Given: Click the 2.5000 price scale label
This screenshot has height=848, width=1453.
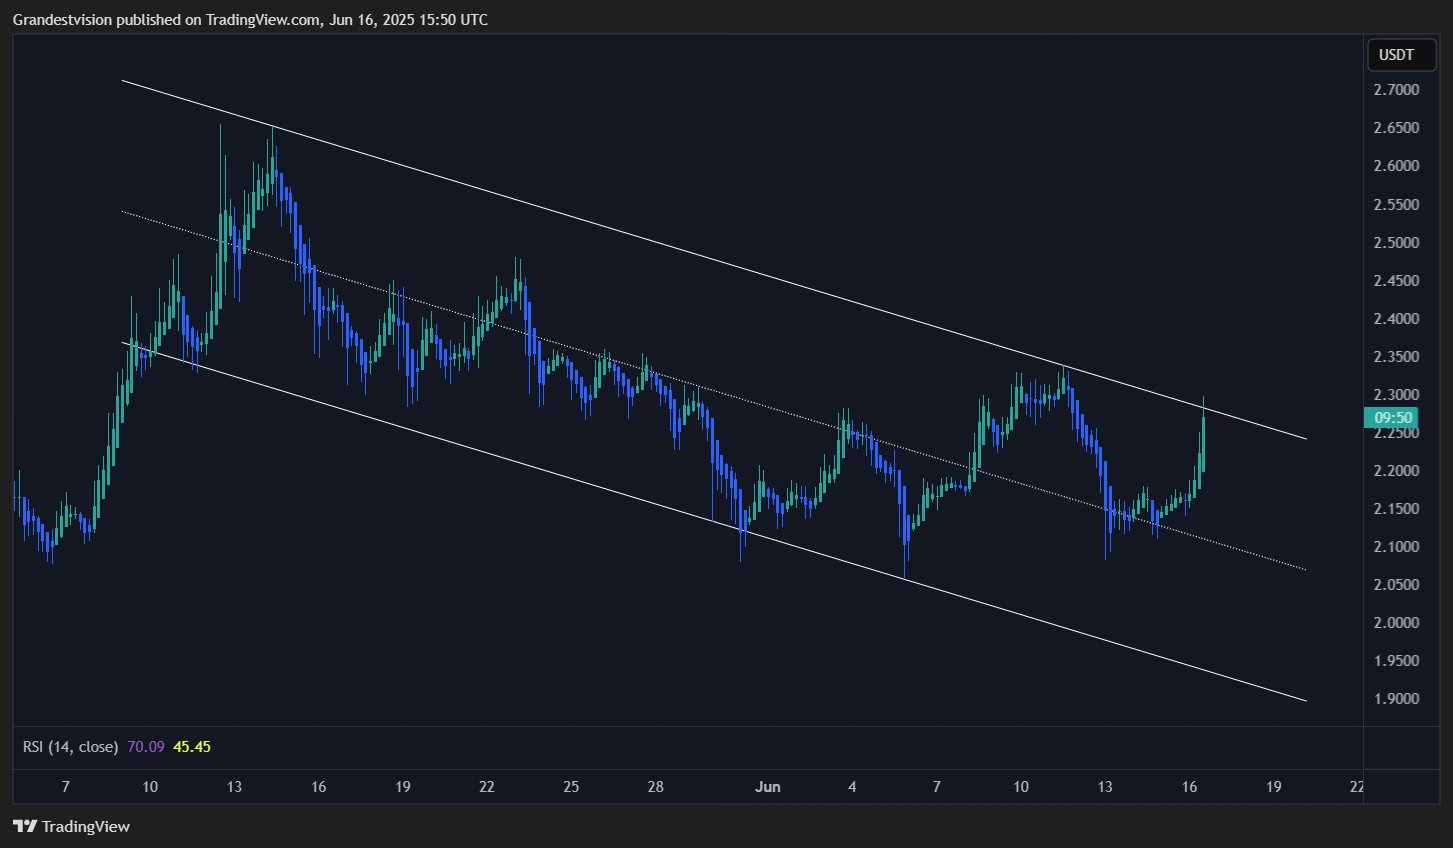Looking at the screenshot, I should [1396, 243].
